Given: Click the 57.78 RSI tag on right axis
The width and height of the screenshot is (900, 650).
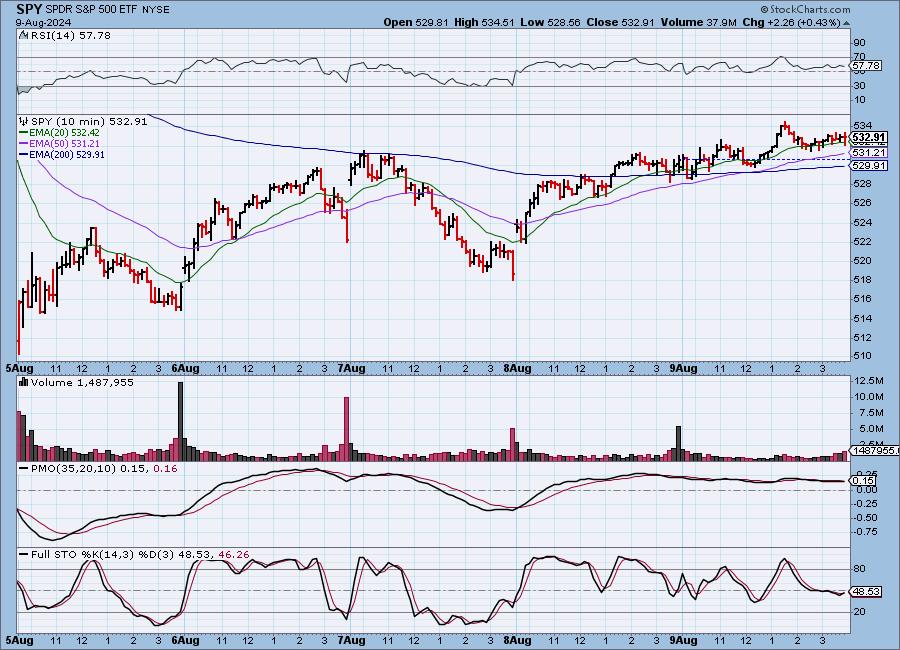Looking at the screenshot, I should point(866,66).
